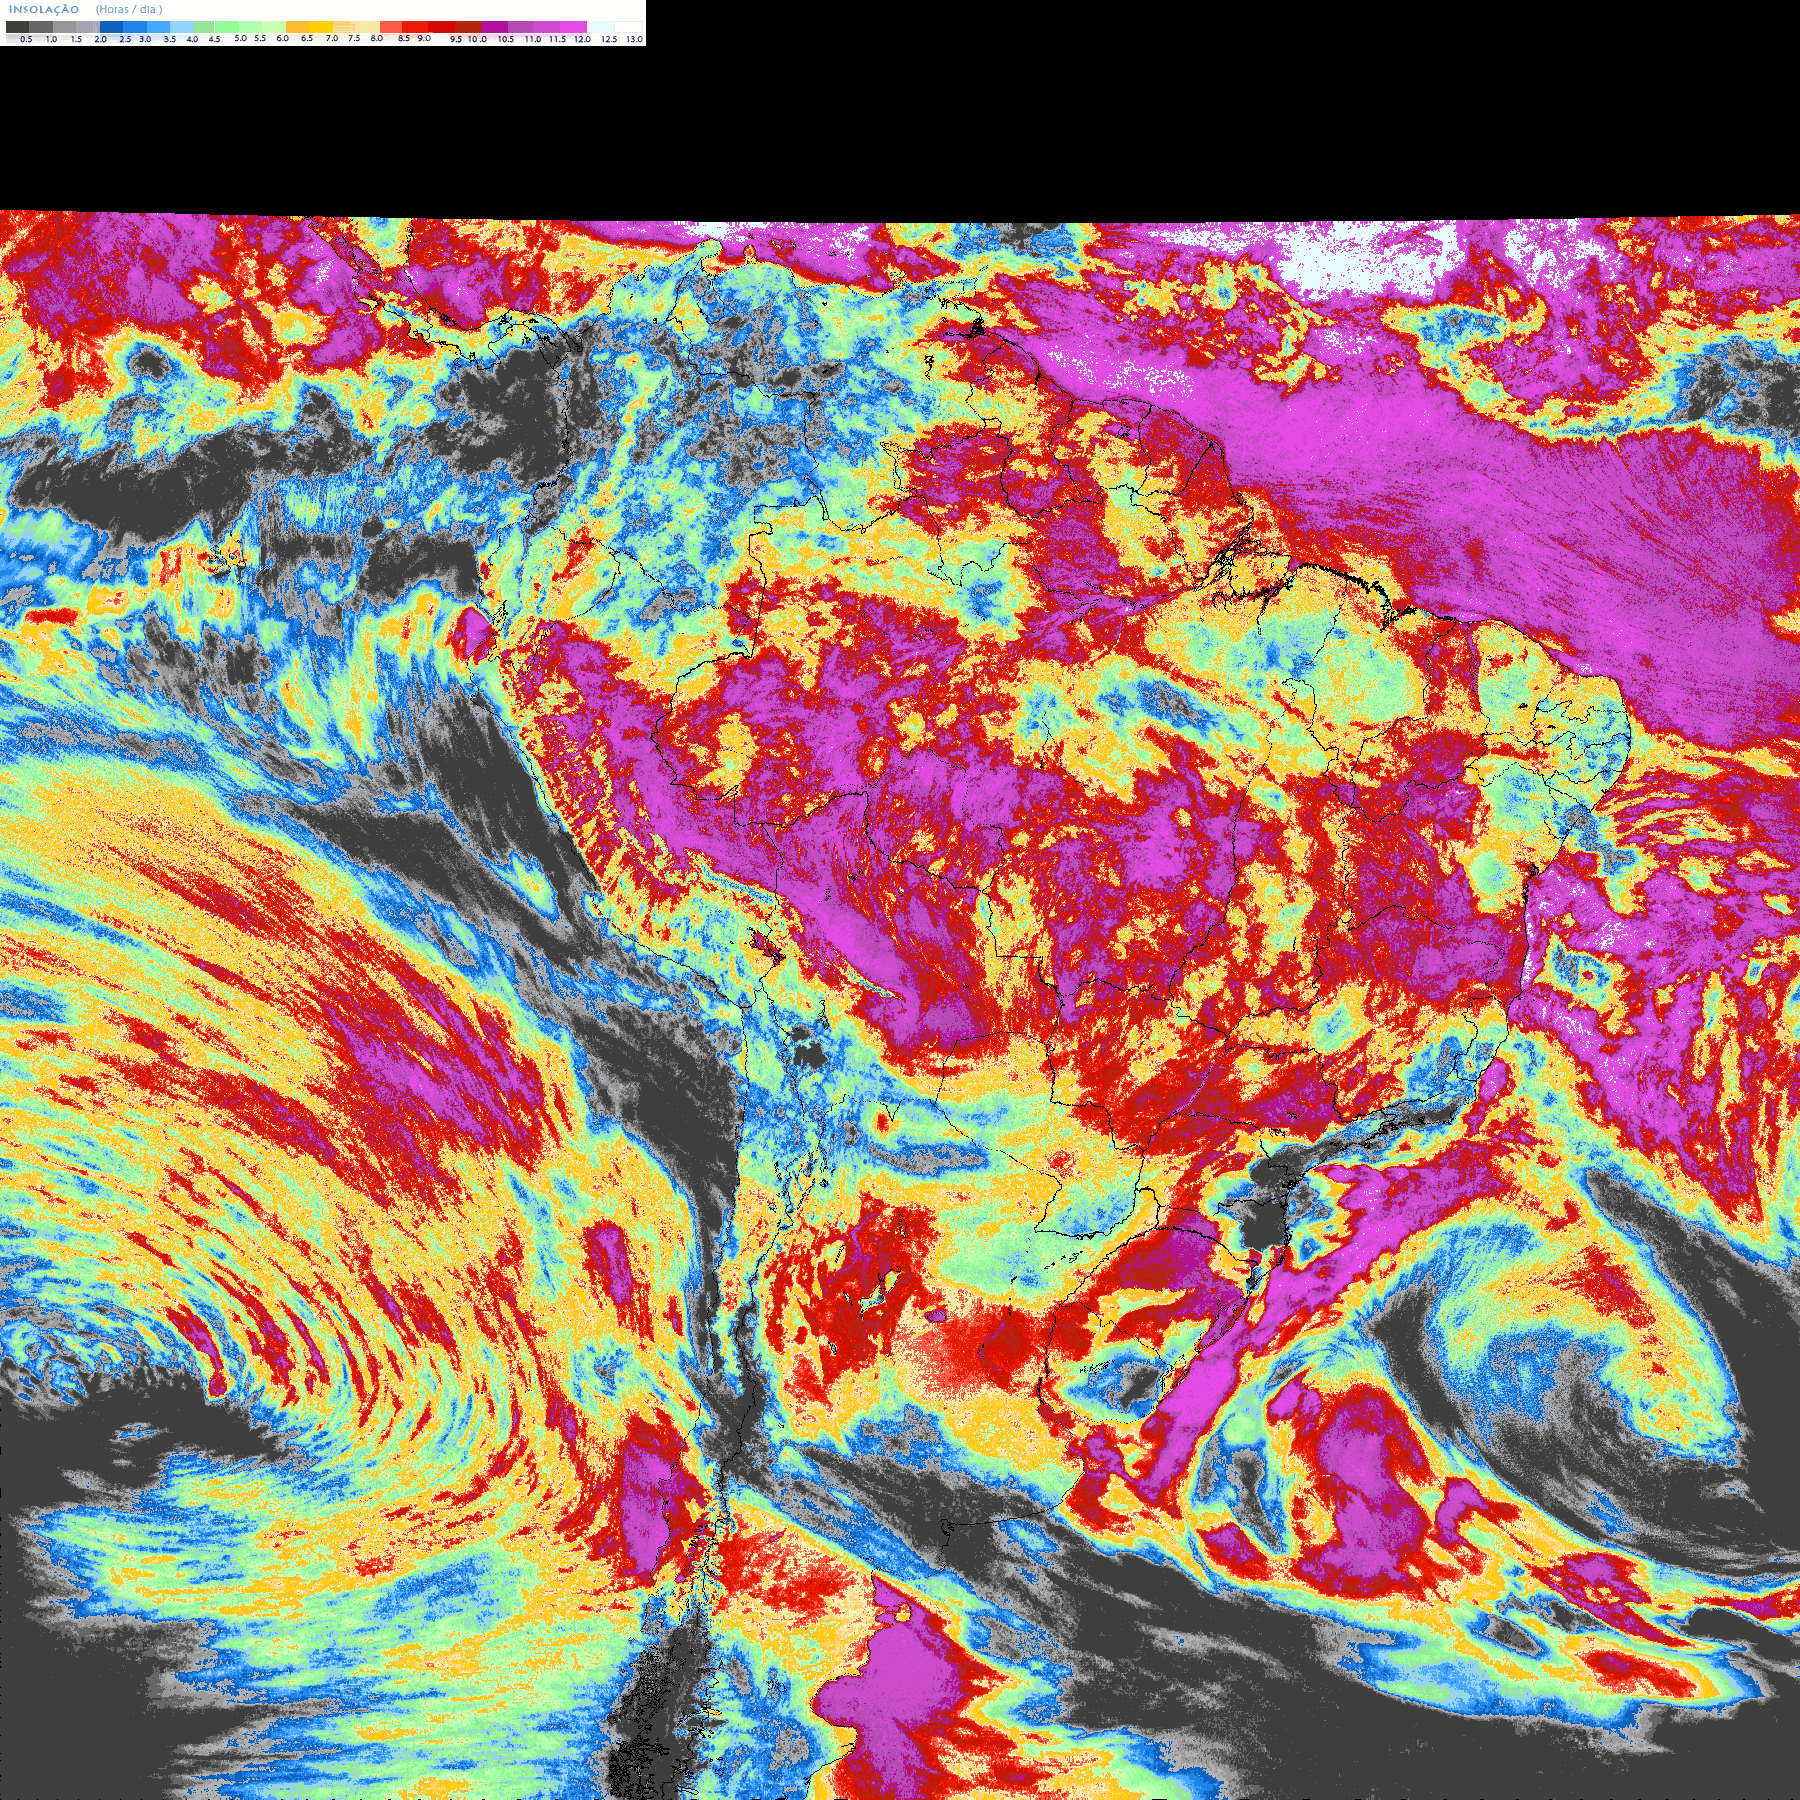
Task: Click the '8.0' legend value
Action: 376,38
